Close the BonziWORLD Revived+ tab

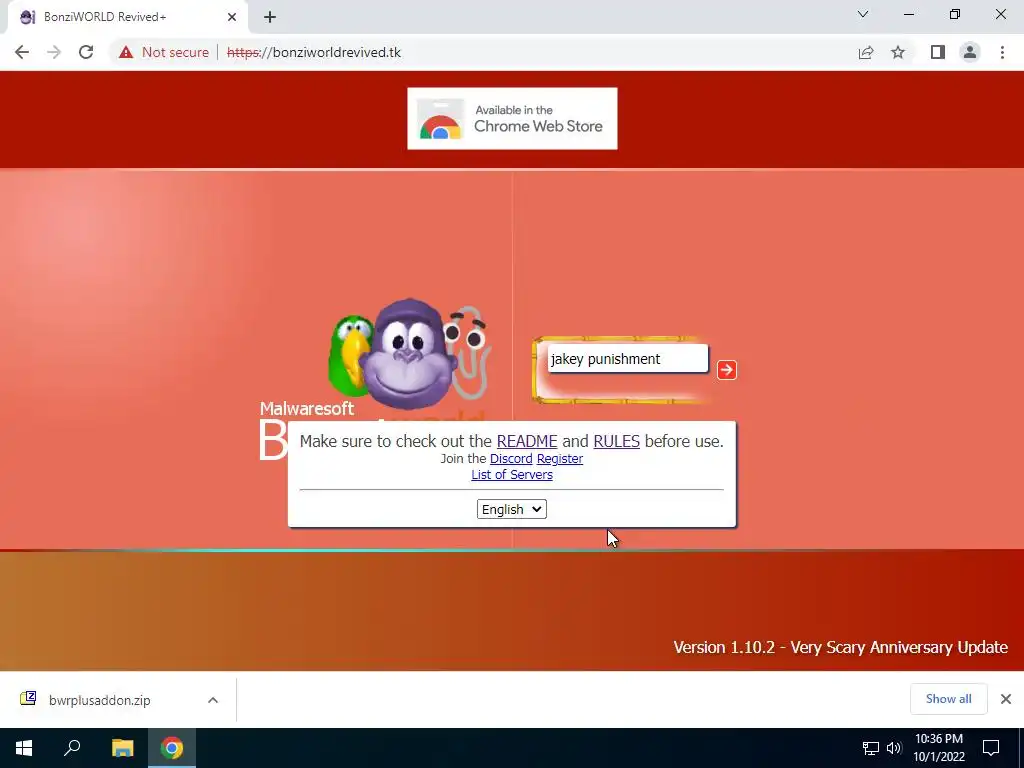pos(232,17)
